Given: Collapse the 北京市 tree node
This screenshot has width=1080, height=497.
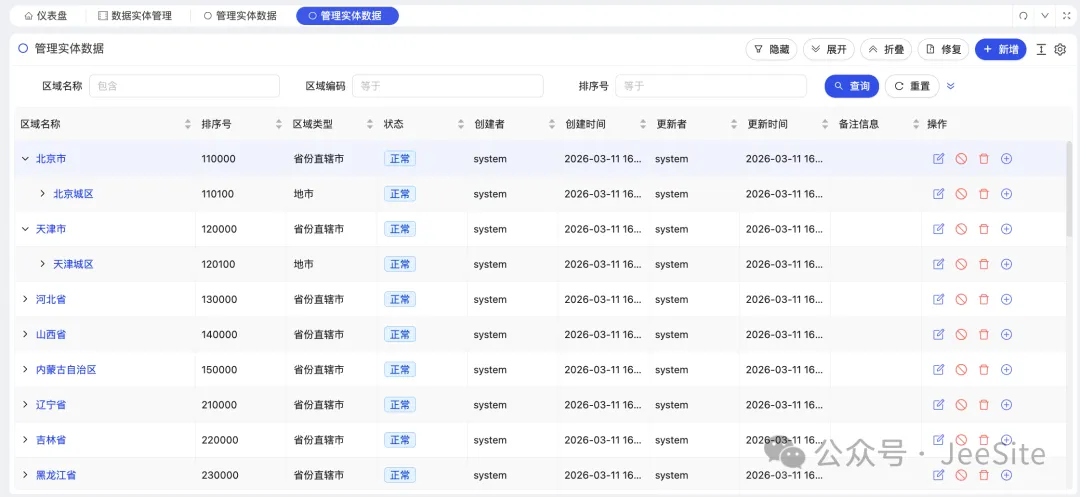Looking at the screenshot, I should click(x=25, y=159).
